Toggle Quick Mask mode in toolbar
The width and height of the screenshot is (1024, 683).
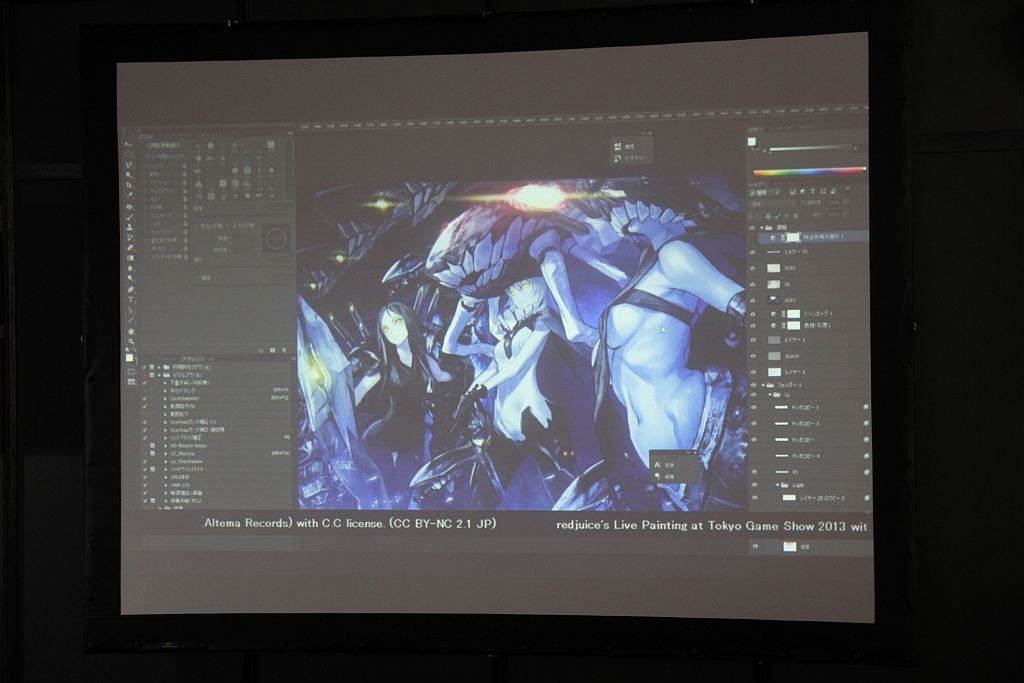click(x=131, y=372)
